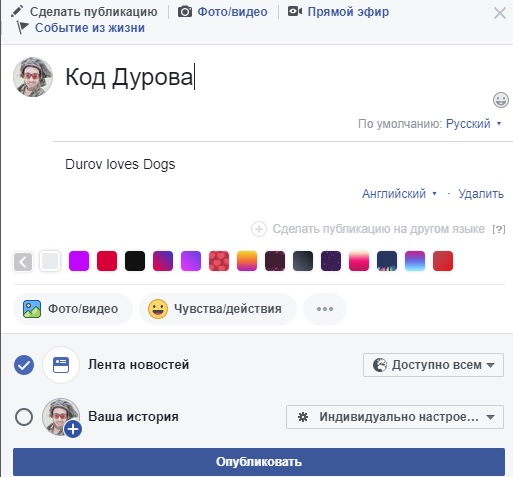The height and width of the screenshot is (477, 513).
Task: Open the default language dropdown Русский
Action: 473,124
